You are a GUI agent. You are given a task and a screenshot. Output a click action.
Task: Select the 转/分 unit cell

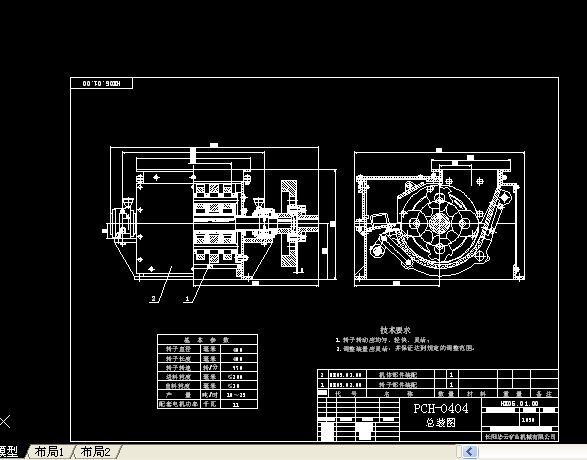[x=210, y=368]
